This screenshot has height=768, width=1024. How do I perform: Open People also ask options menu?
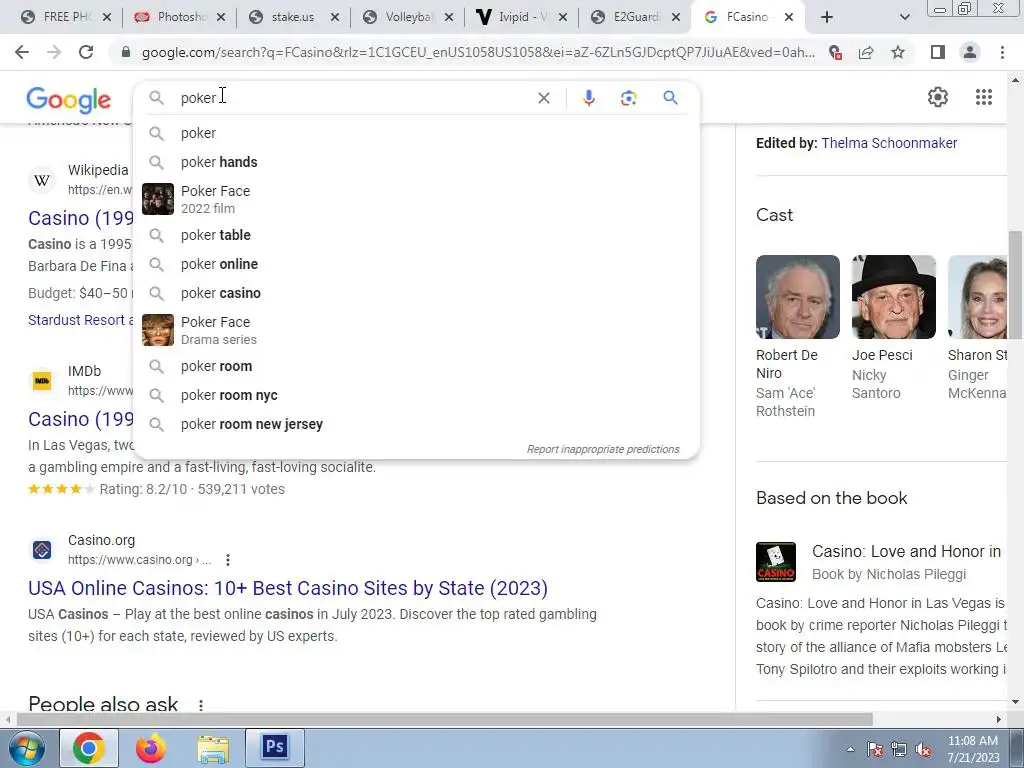tap(200, 705)
